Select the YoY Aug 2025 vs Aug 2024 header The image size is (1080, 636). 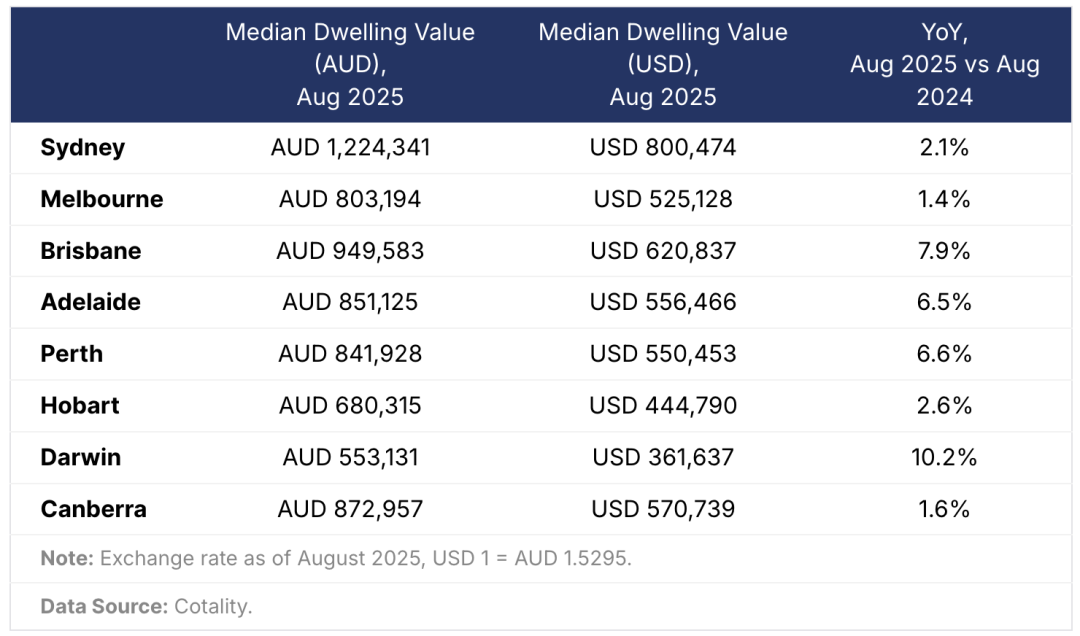(x=945, y=64)
